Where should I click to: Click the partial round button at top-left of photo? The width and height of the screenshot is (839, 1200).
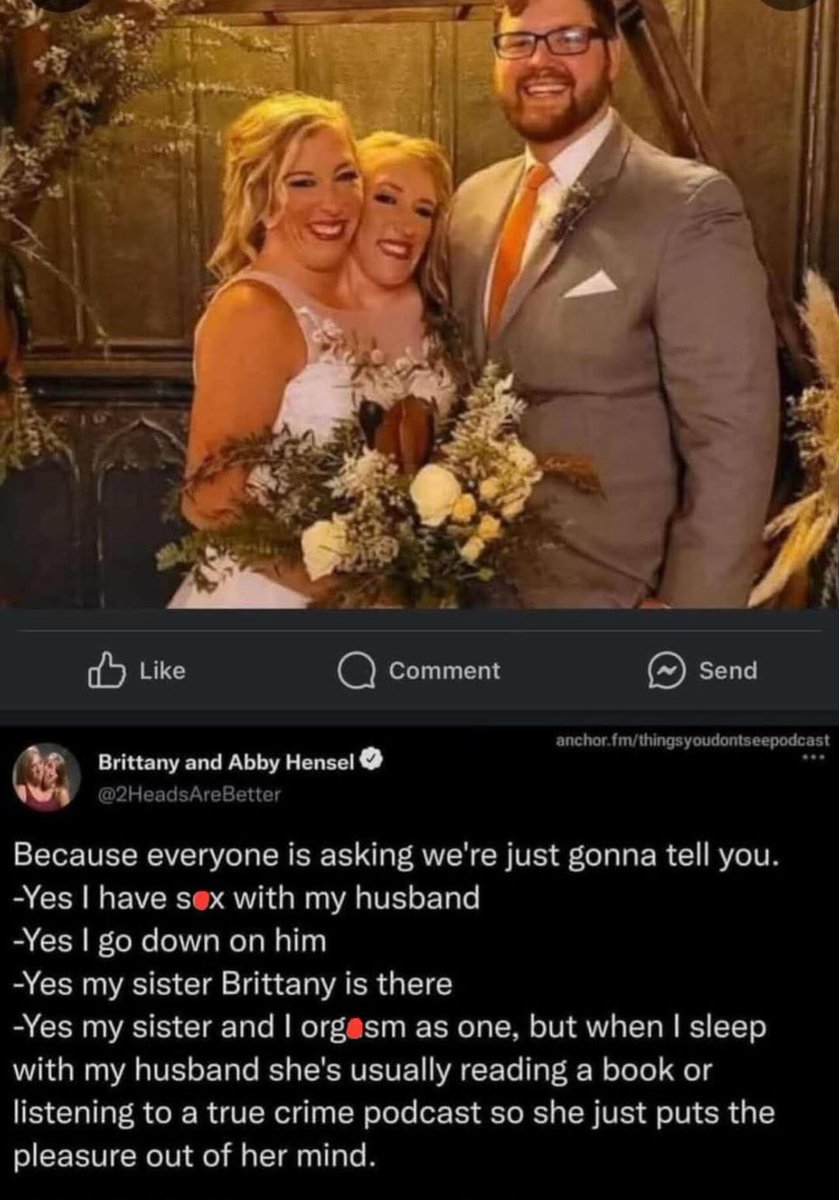click(61, 4)
